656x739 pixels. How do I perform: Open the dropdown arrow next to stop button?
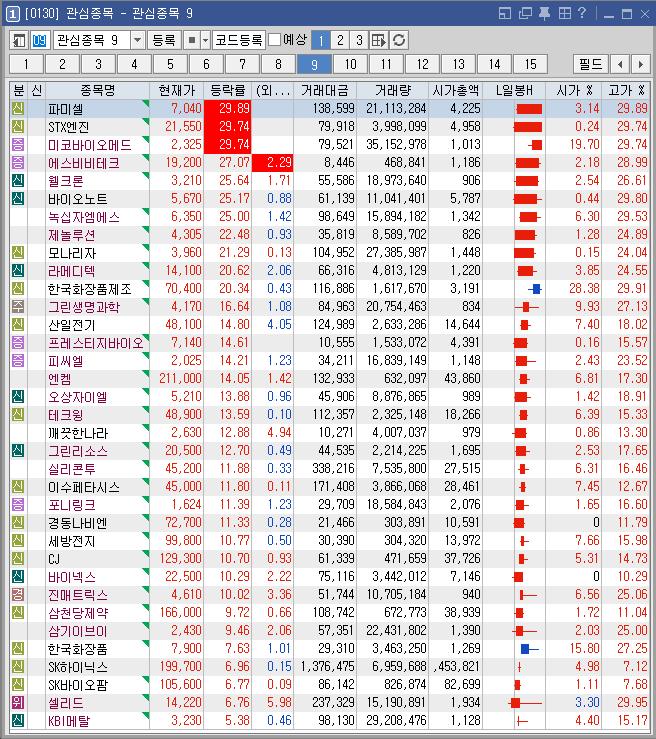[x=205, y=40]
